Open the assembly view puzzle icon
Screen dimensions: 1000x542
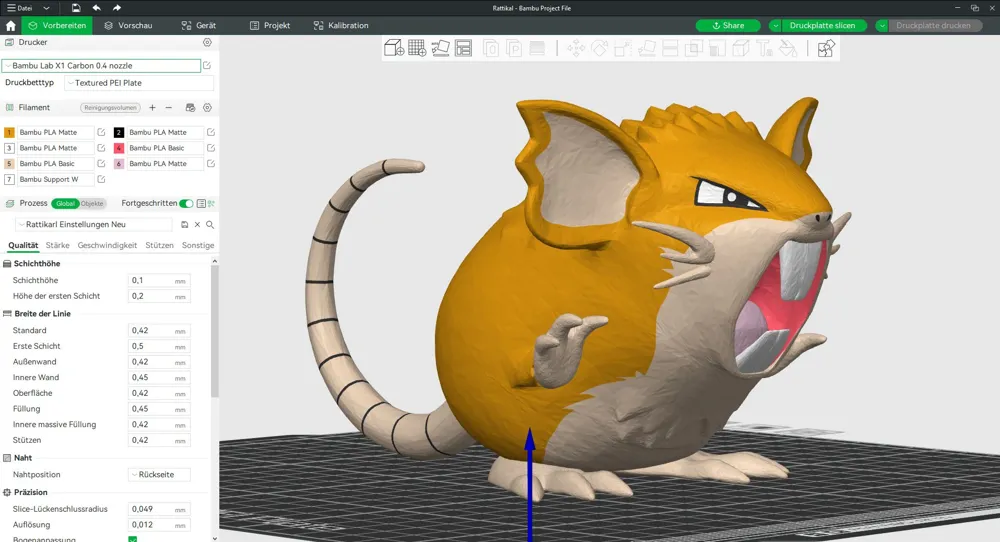coord(826,48)
